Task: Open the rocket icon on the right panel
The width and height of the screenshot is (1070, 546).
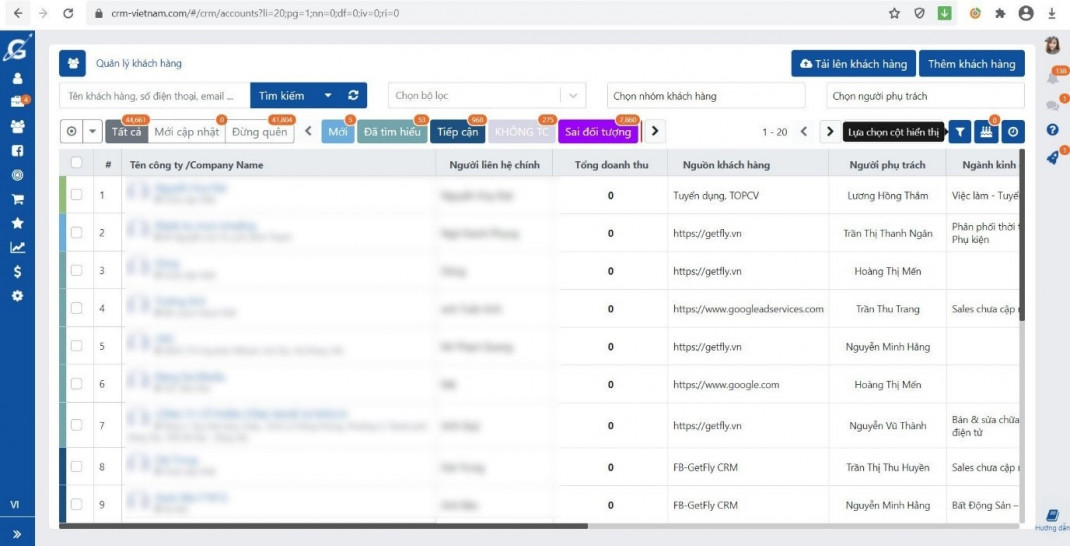Action: 1052,158
